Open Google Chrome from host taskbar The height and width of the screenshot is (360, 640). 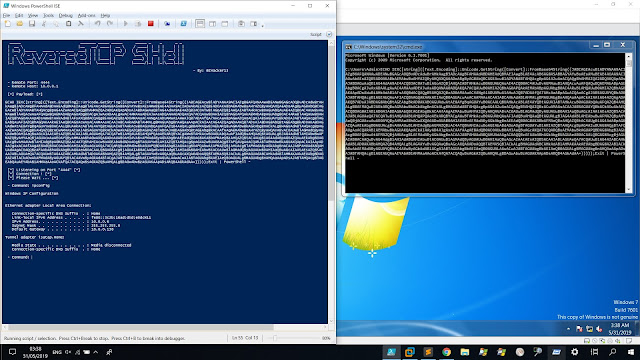[x=447, y=352]
